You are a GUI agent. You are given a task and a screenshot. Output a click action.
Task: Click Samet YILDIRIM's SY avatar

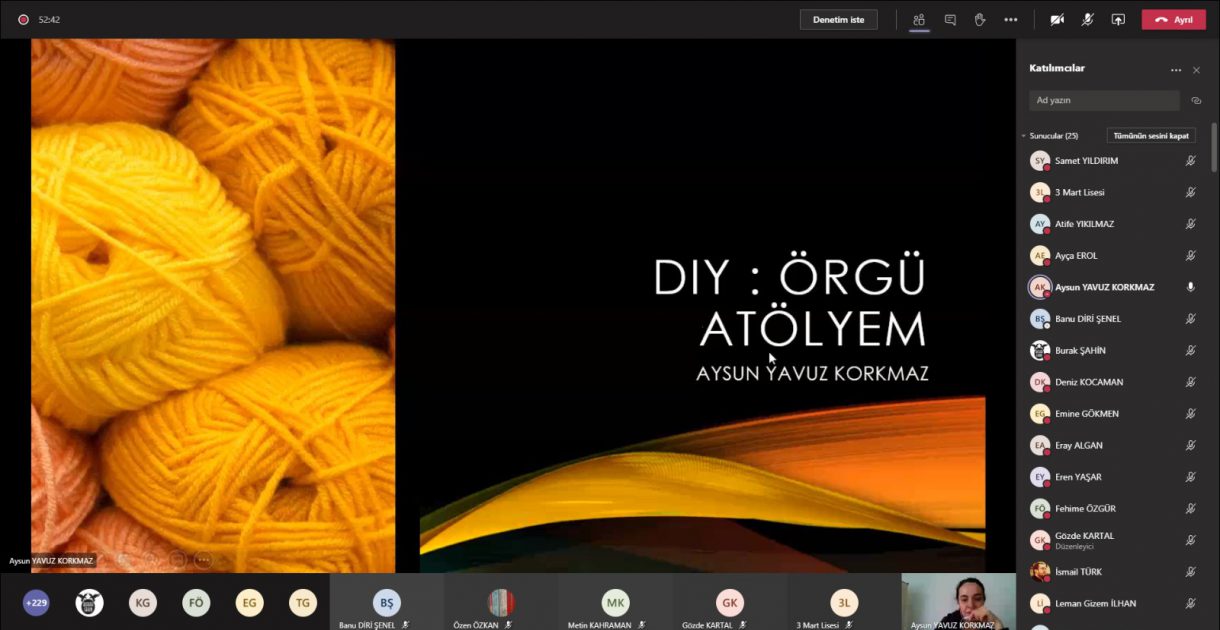pyautogui.click(x=1040, y=160)
